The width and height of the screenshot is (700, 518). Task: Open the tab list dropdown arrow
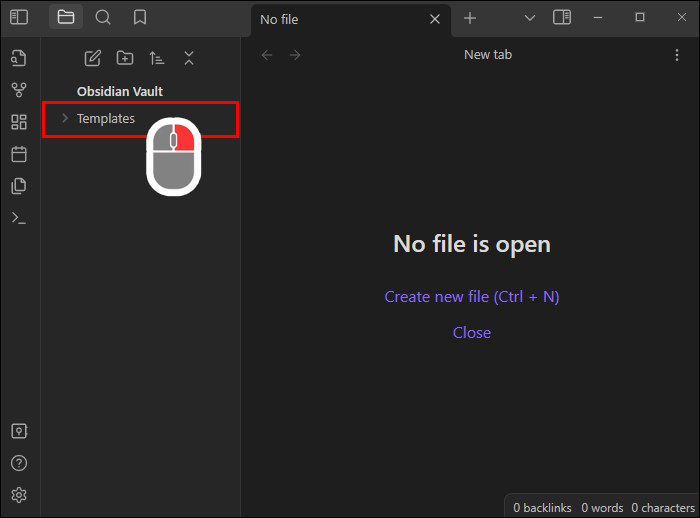coord(529,18)
